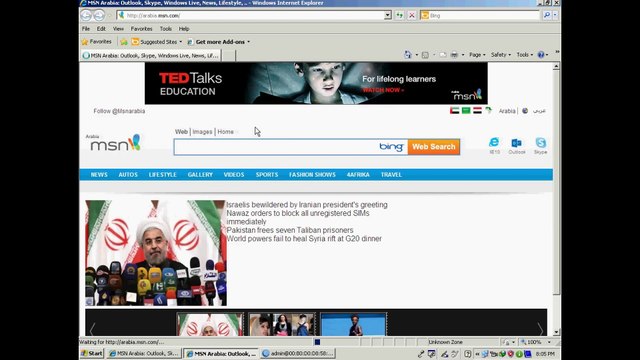Click the Refresh page button
This screenshot has height=360, width=640.
[x=399, y=16]
